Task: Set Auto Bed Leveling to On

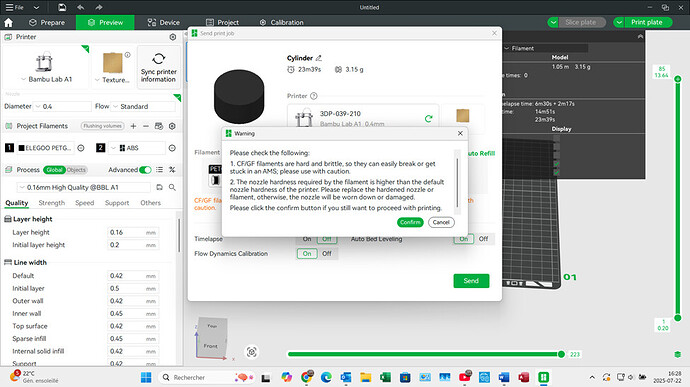Action: [464, 239]
